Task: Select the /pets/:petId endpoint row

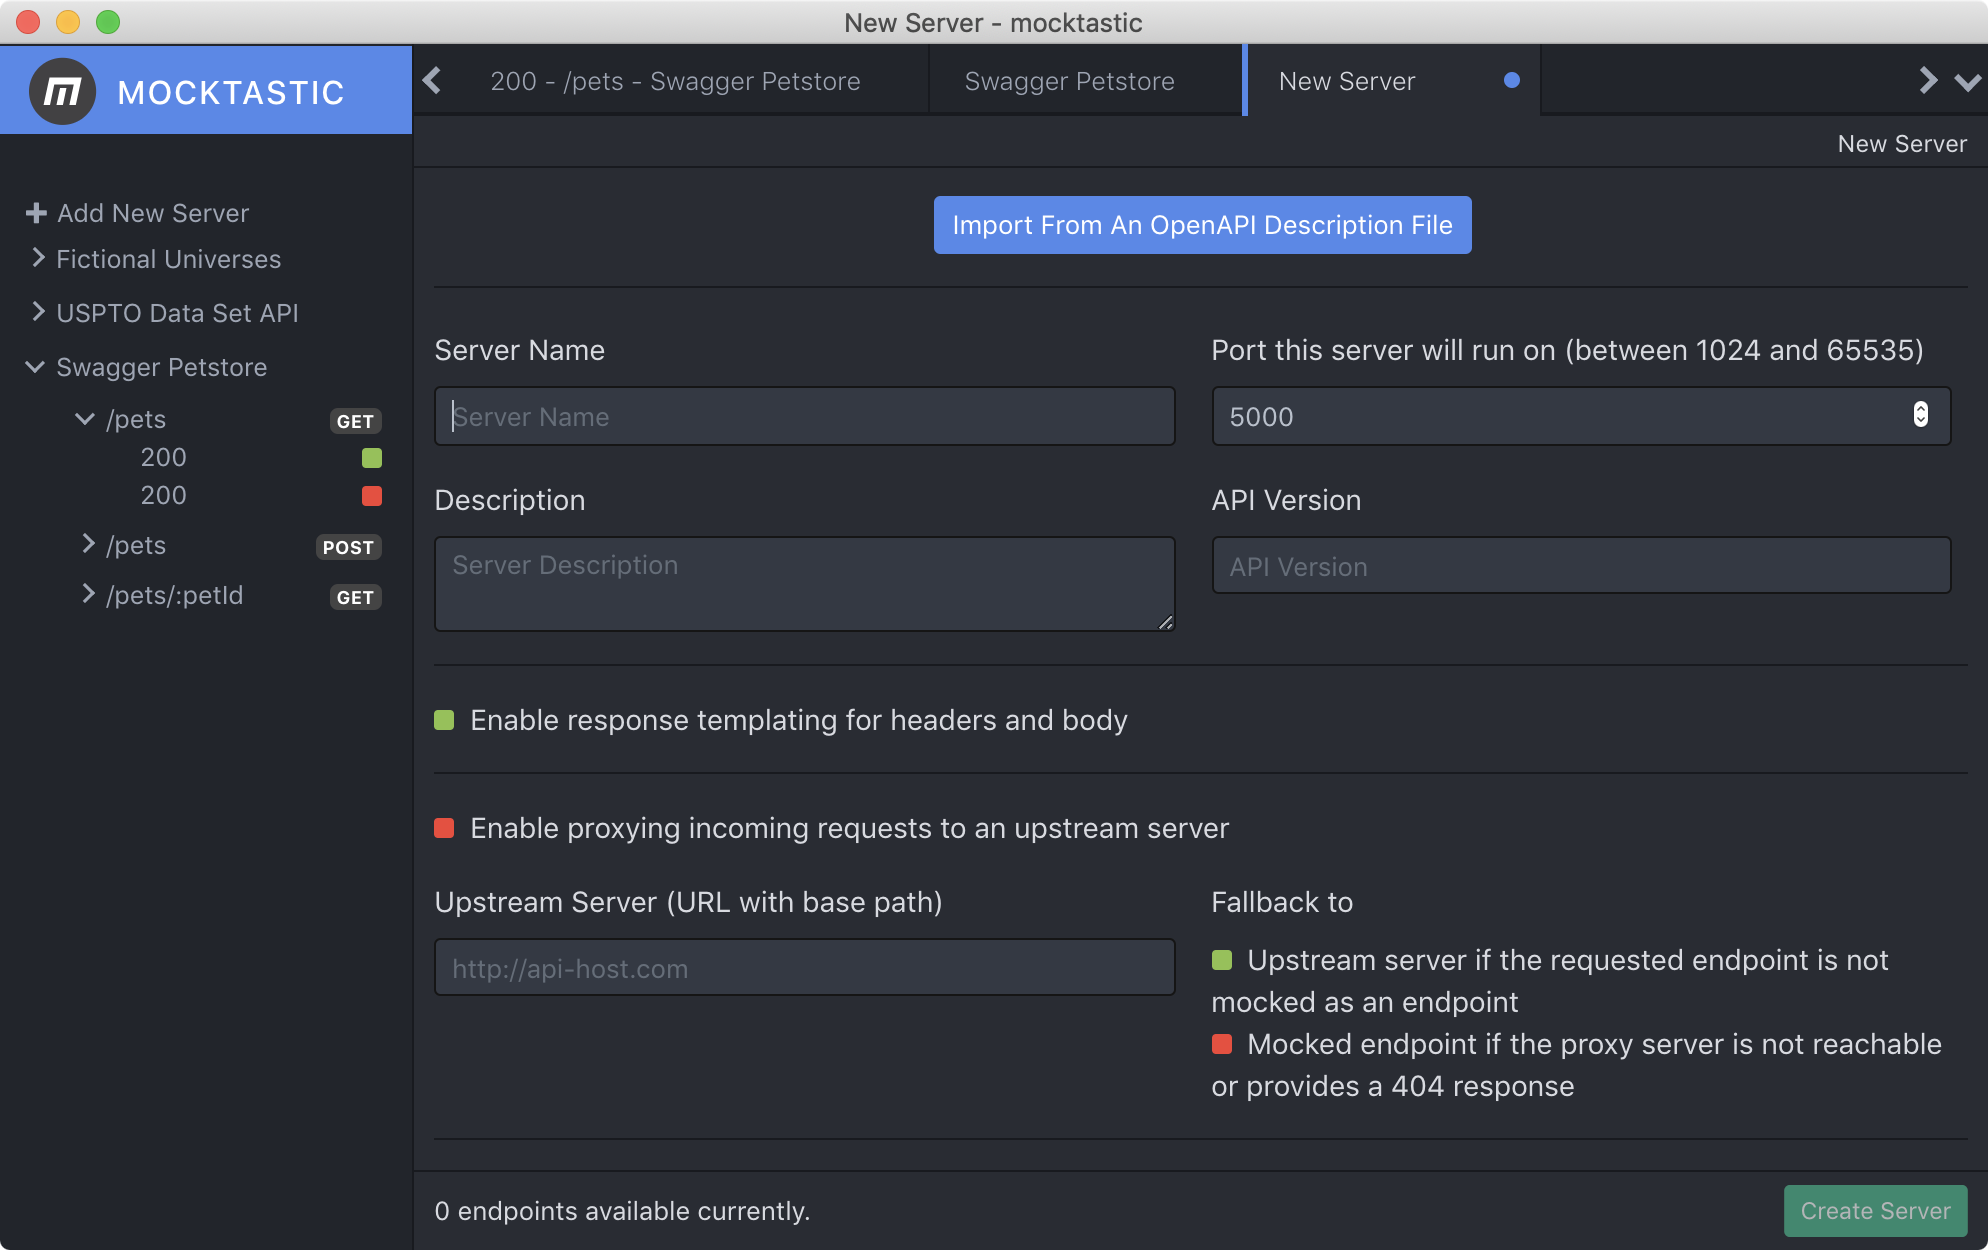Action: click(x=228, y=595)
